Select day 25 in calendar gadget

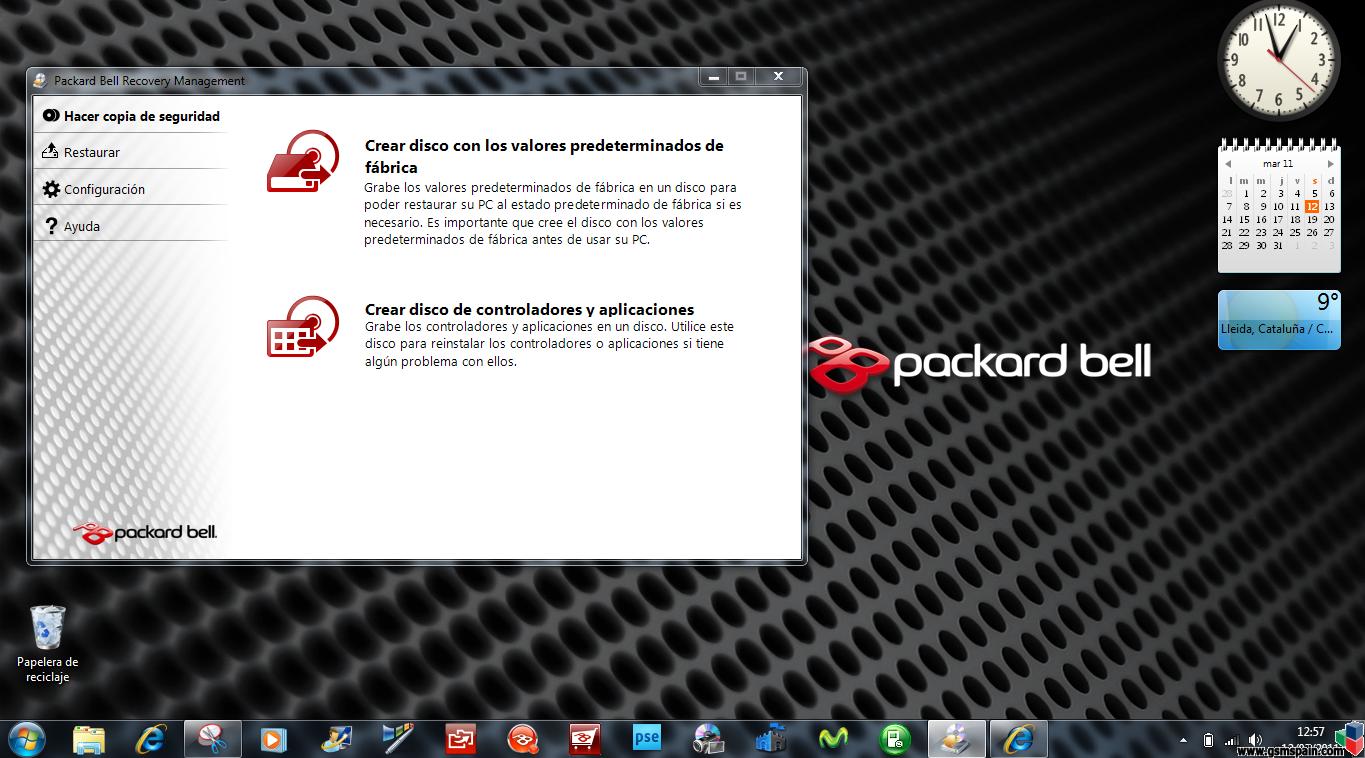(x=1295, y=232)
